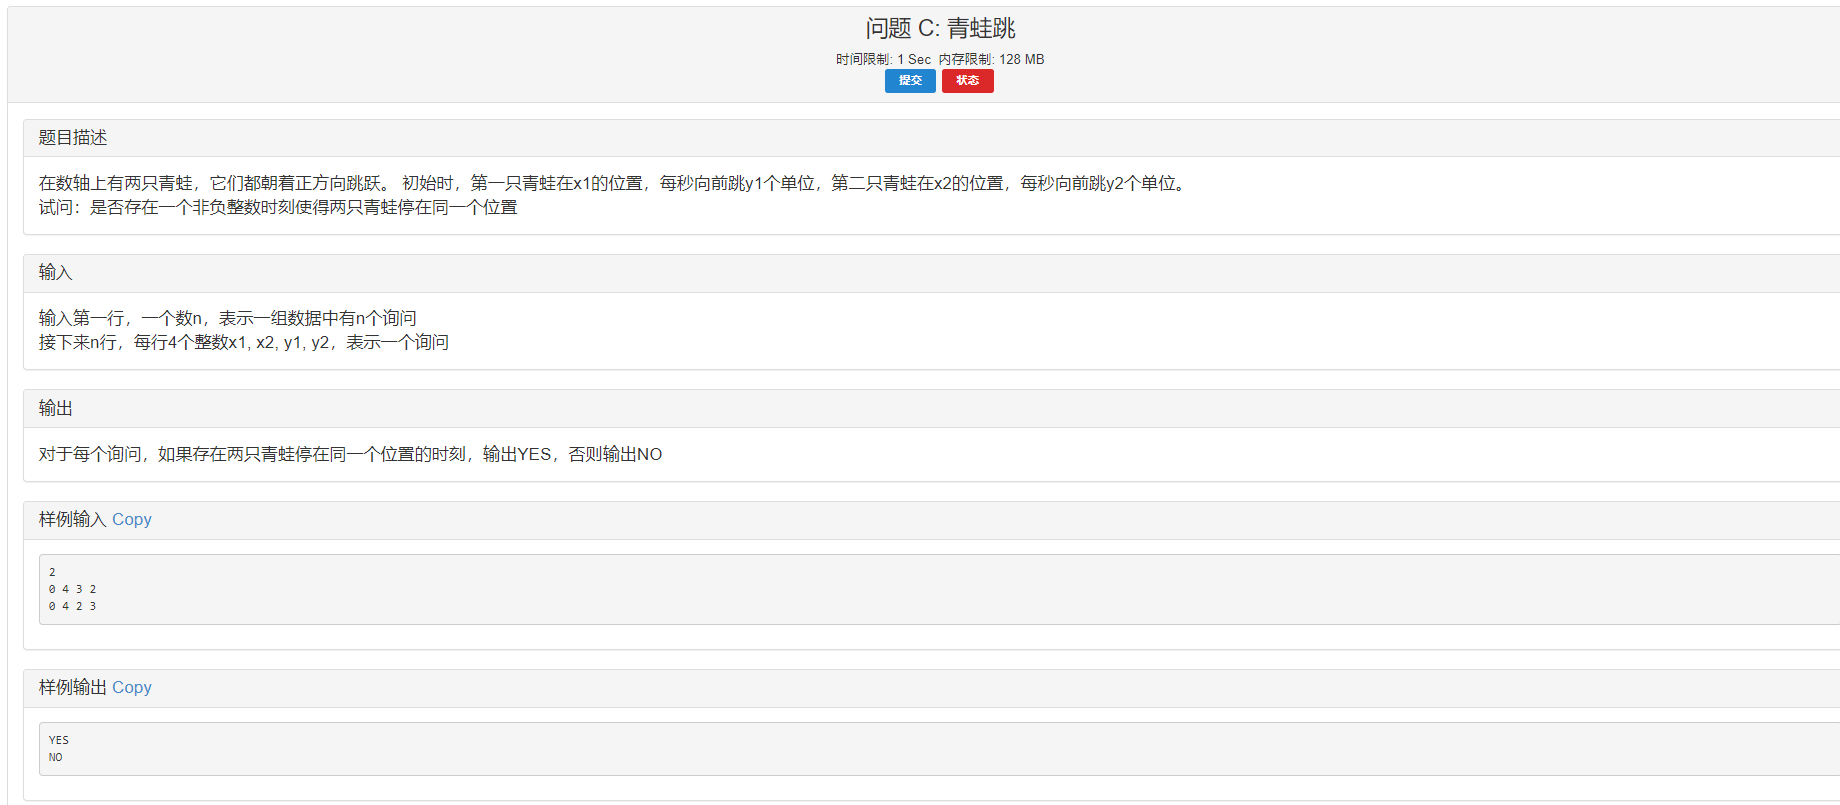
Task: Click the red 状态 status button
Action: (x=967, y=81)
